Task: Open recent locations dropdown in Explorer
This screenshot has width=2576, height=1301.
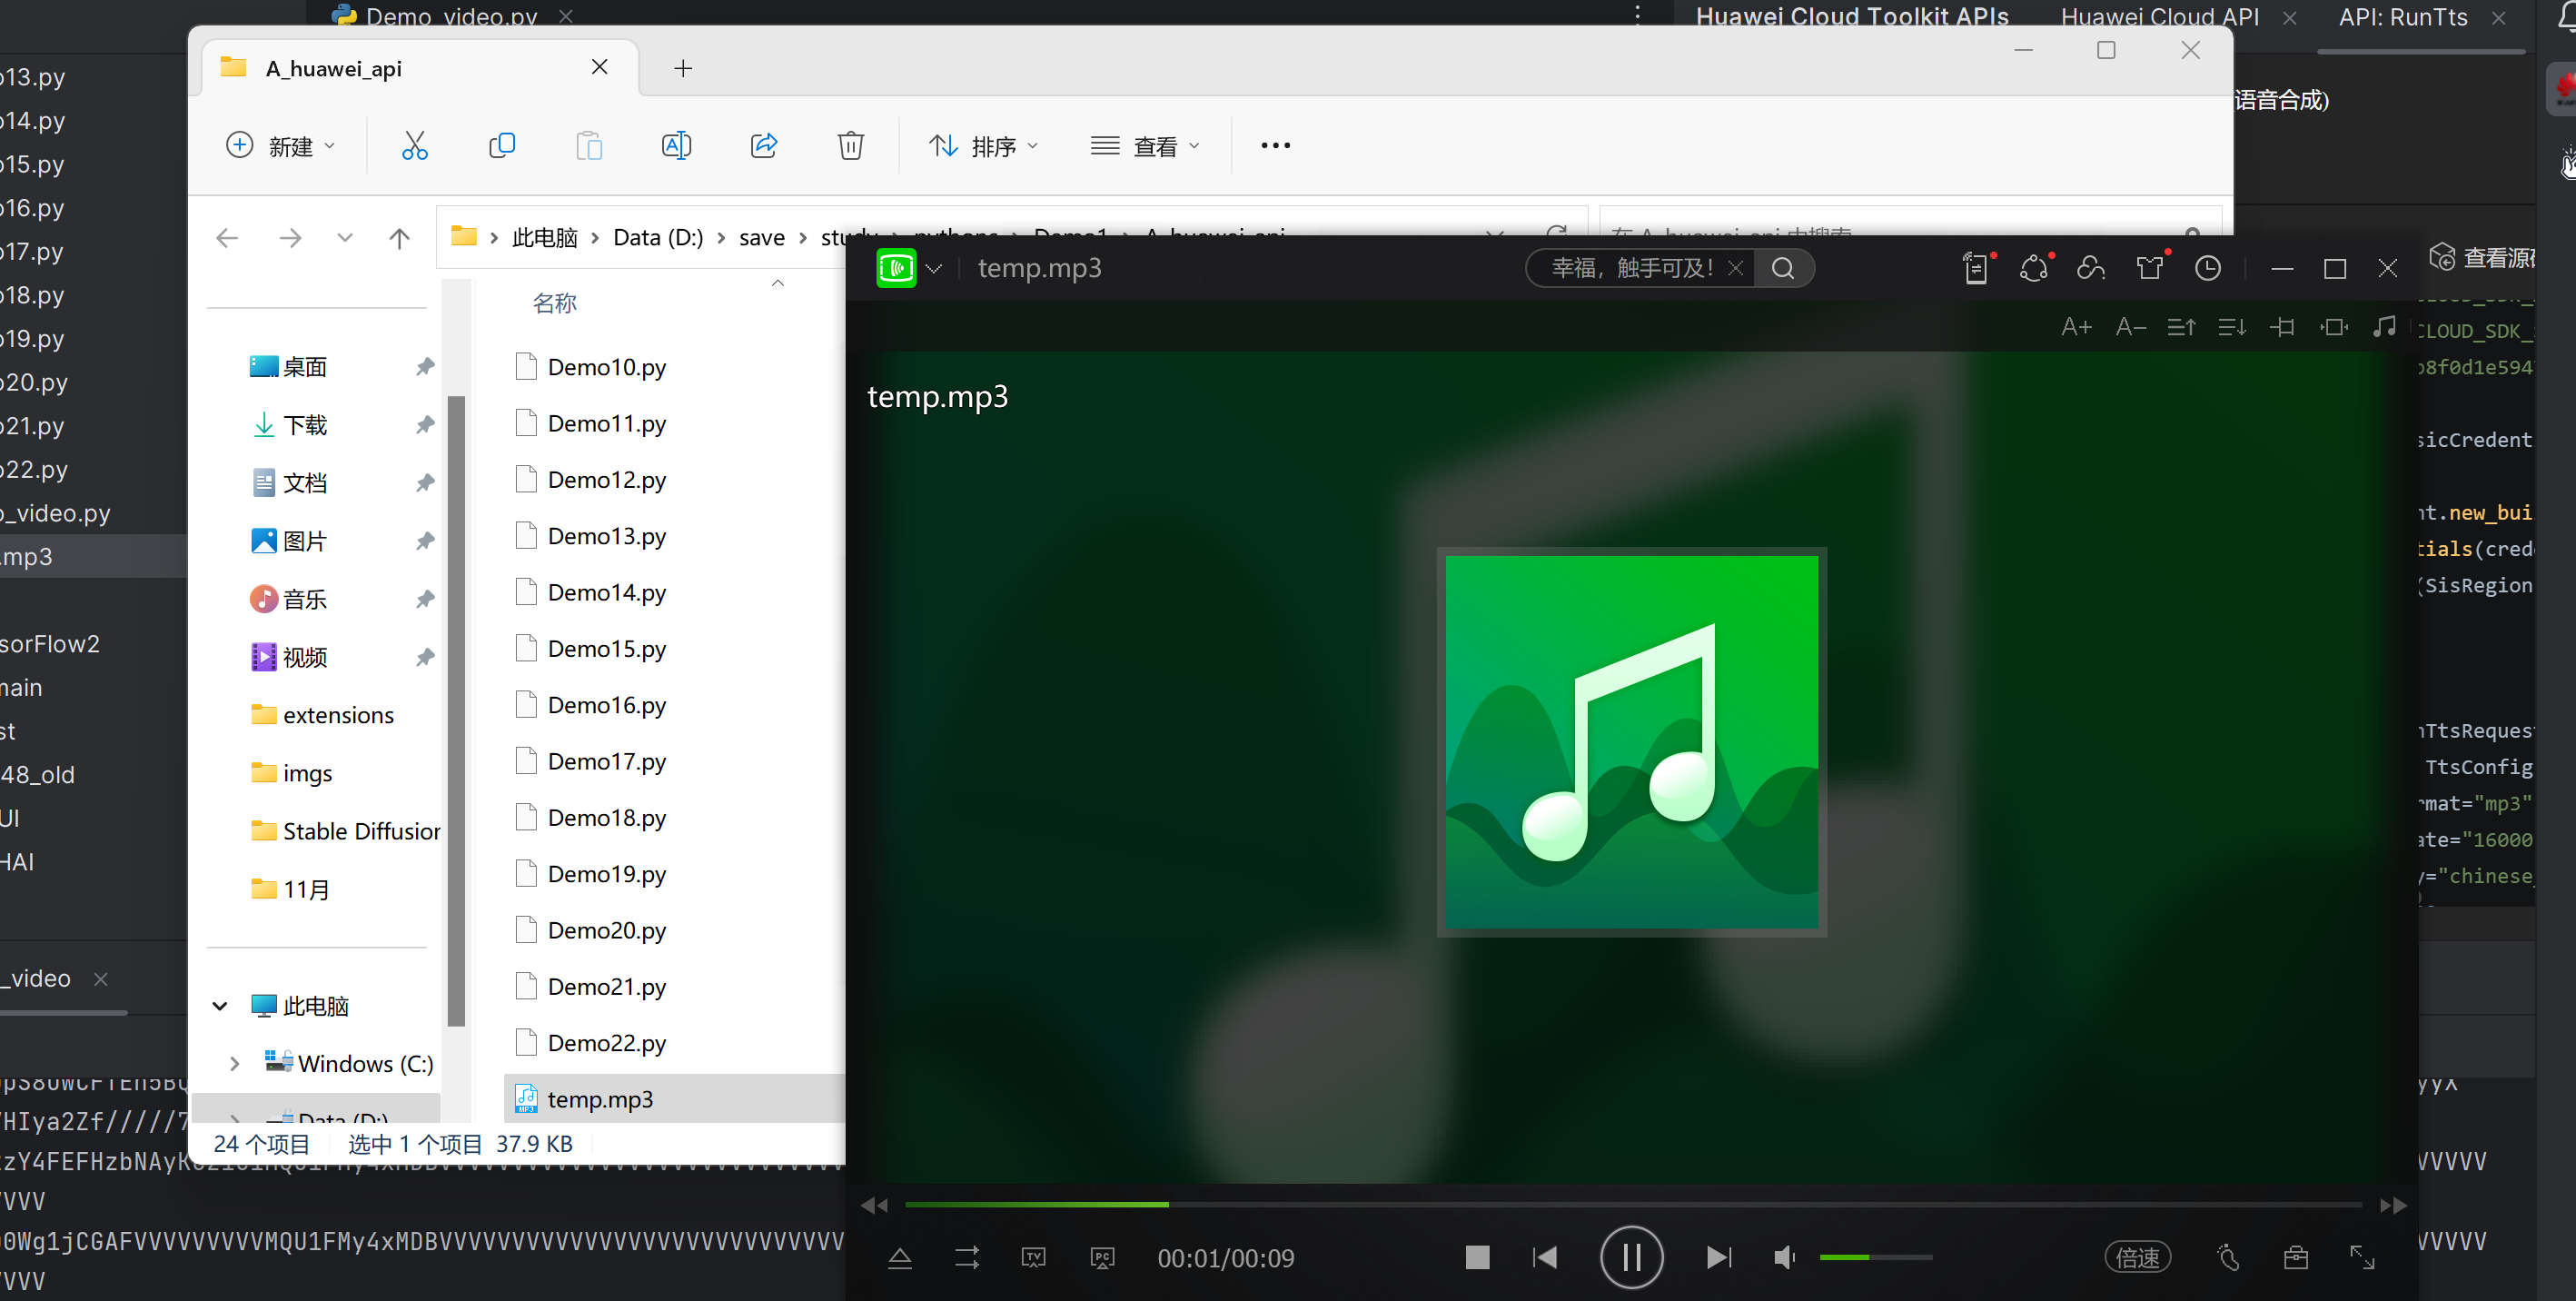Action: click(x=345, y=238)
